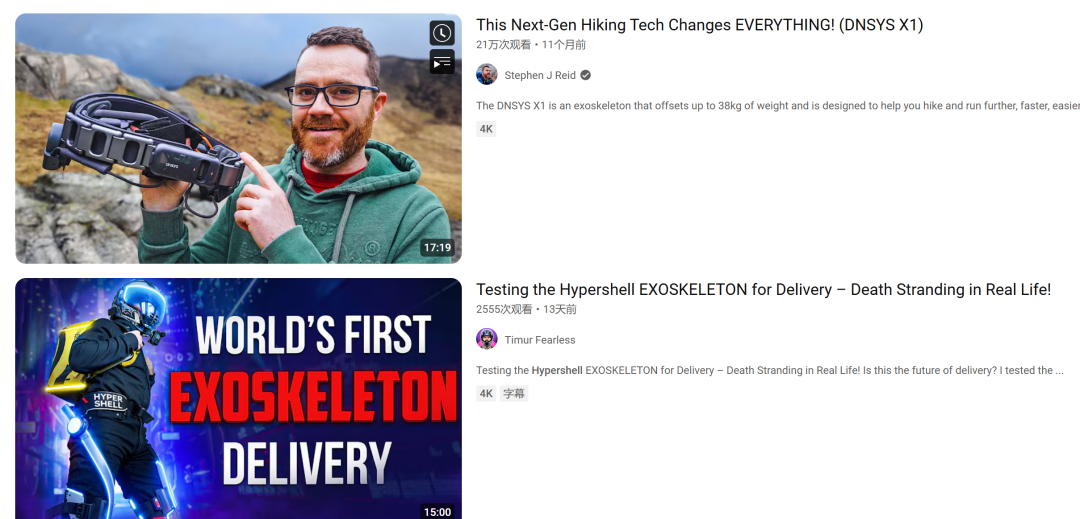Click the 17:19 duration badge
1080x519 pixels.
(437, 248)
